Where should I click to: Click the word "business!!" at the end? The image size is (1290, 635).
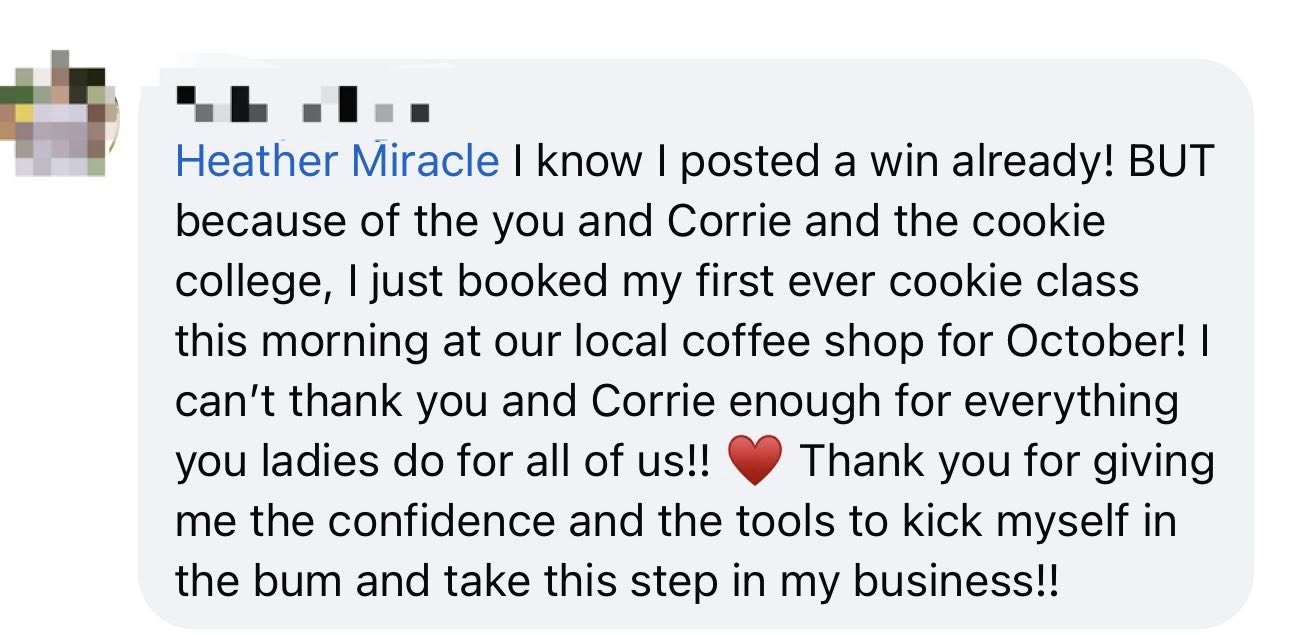coord(954,582)
